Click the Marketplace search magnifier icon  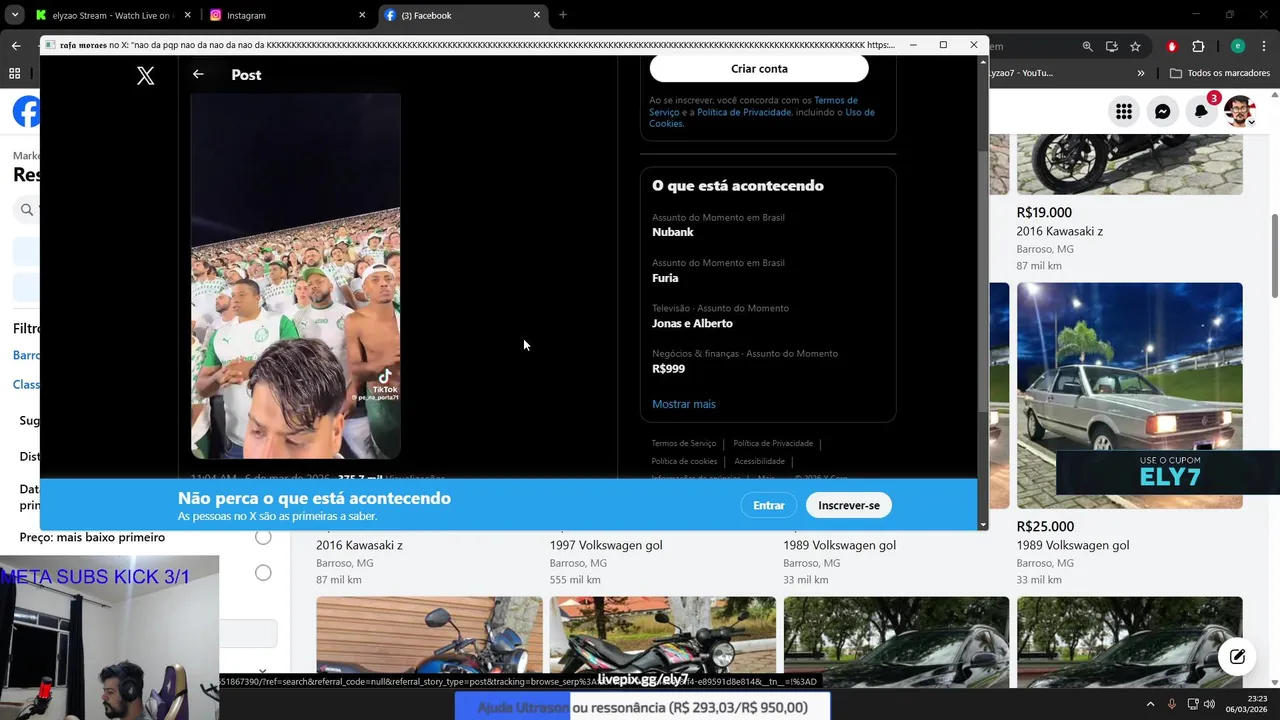(x=27, y=210)
